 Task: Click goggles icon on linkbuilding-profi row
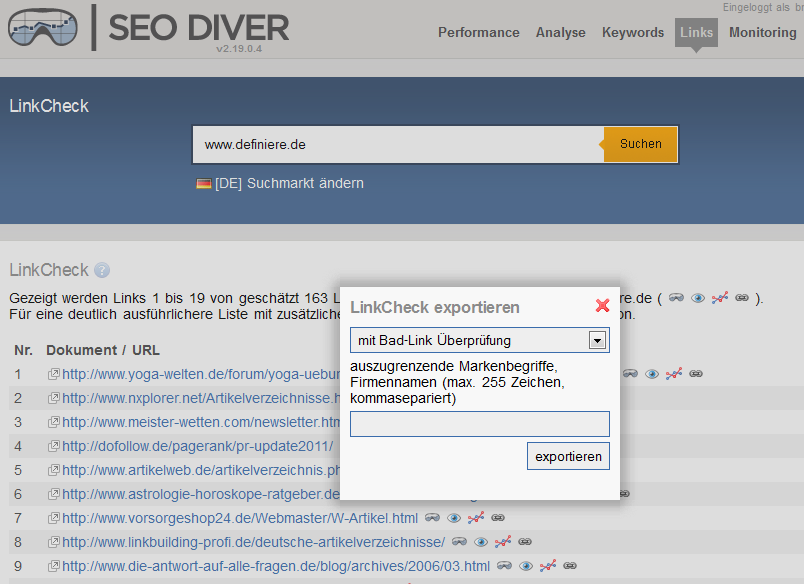click(x=459, y=541)
